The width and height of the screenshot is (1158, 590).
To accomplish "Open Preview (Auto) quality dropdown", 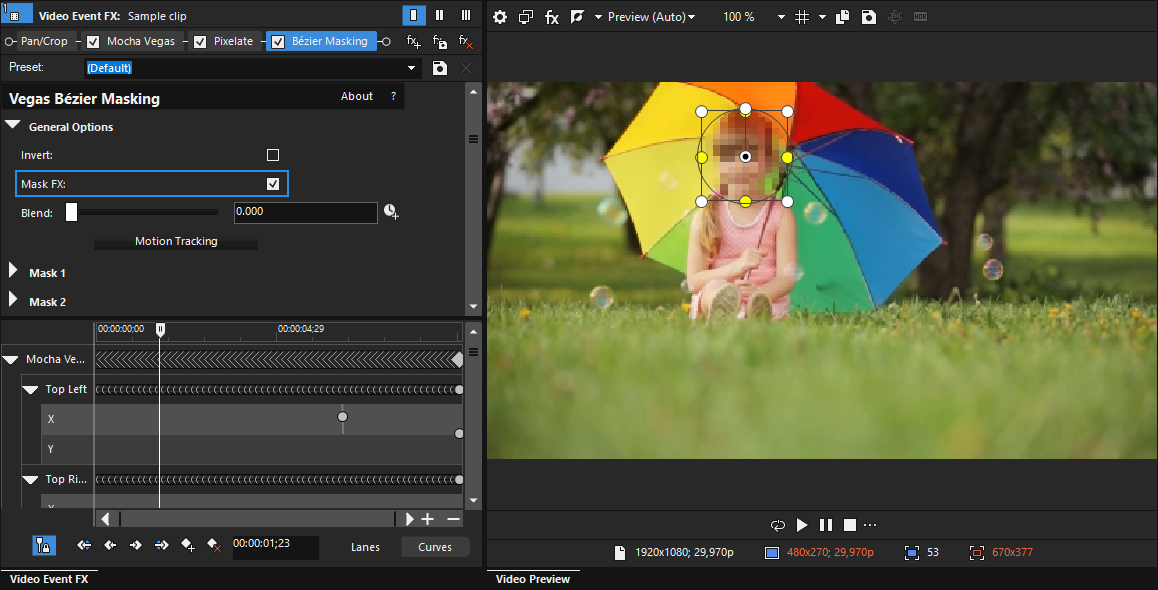I will (651, 16).
